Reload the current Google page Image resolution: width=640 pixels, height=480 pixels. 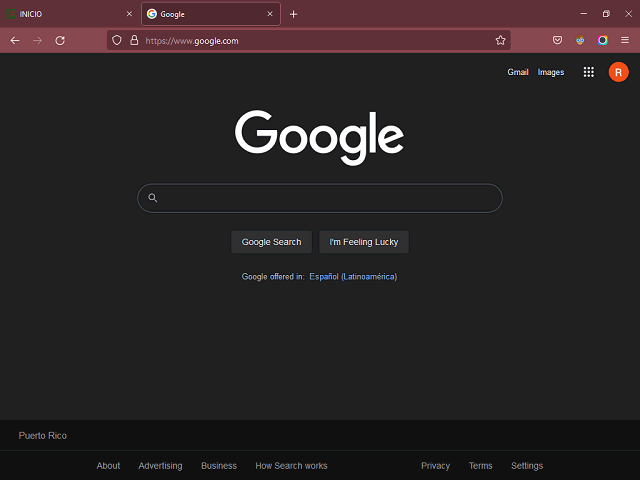coord(60,40)
